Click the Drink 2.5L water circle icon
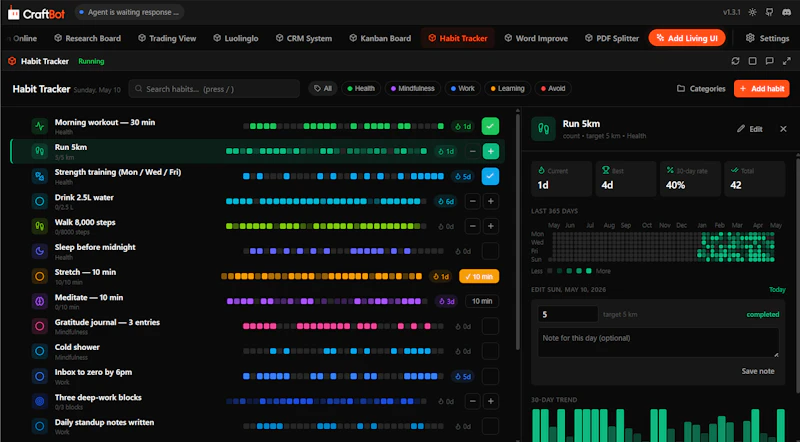 click(x=39, y=201)
